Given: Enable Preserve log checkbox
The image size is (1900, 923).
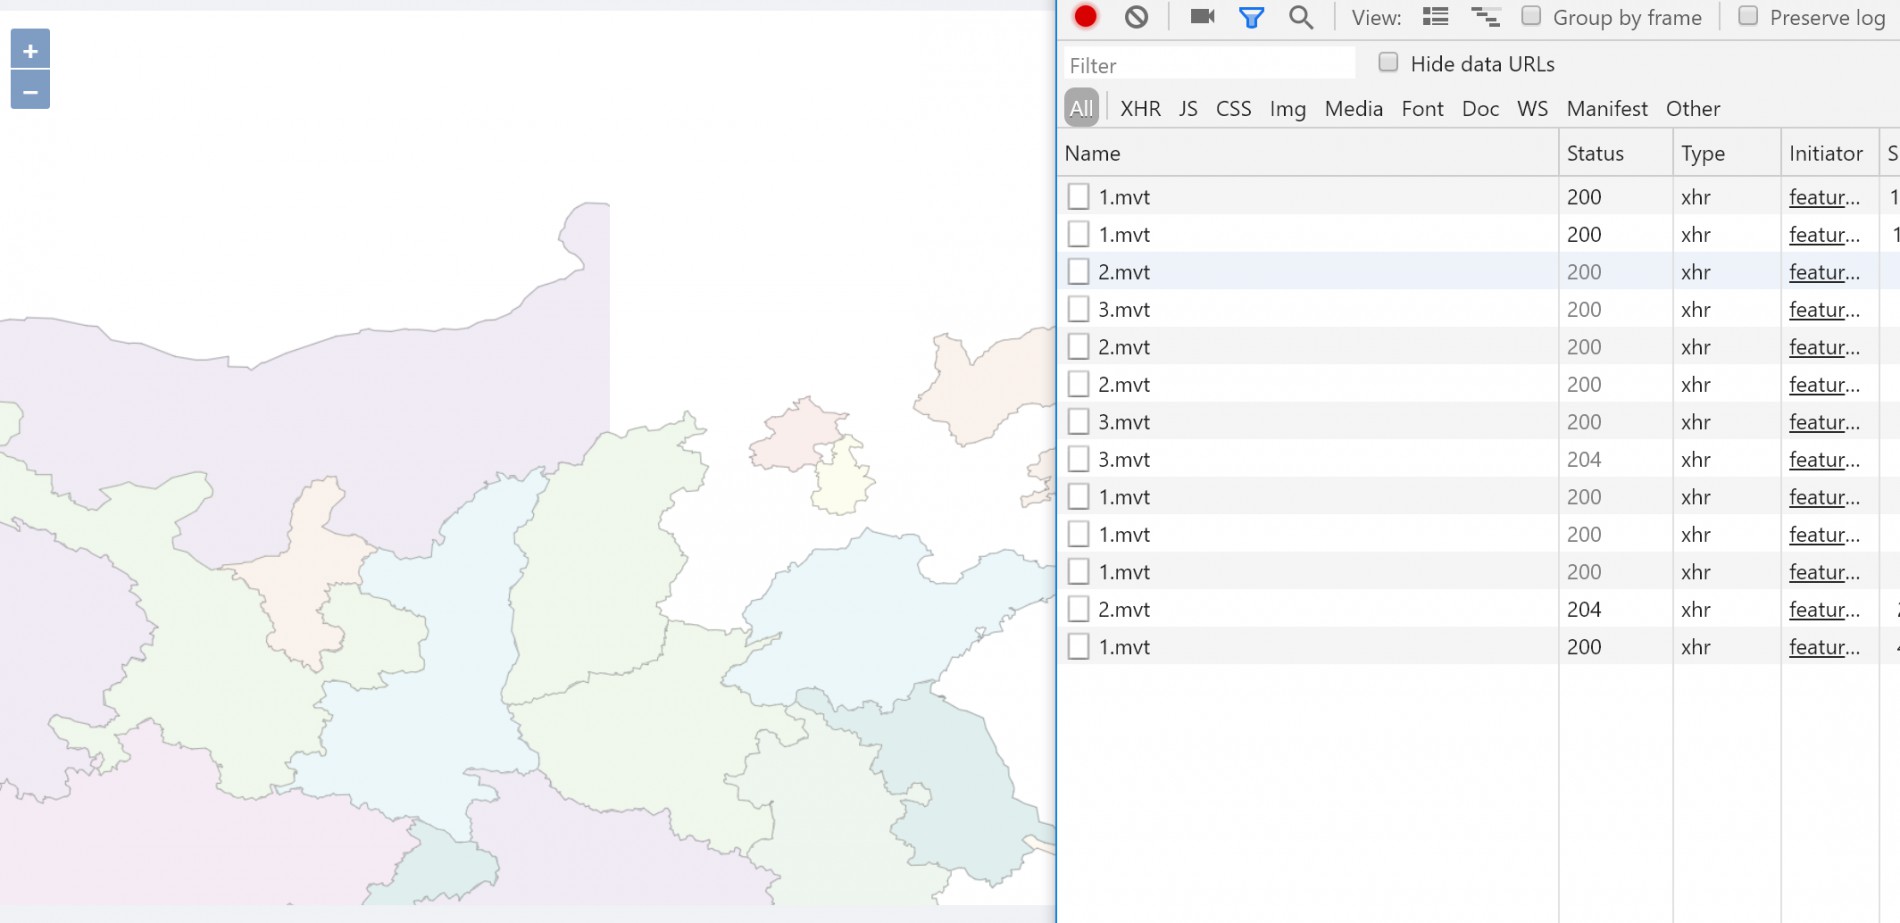Looking at the screenshot, I should pyautogui.click(x=1748, y=16).
